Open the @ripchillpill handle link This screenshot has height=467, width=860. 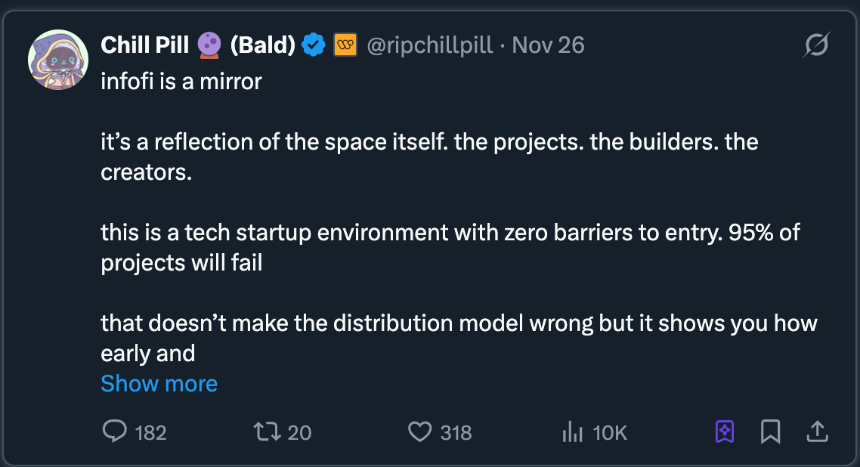coord(432,46)
